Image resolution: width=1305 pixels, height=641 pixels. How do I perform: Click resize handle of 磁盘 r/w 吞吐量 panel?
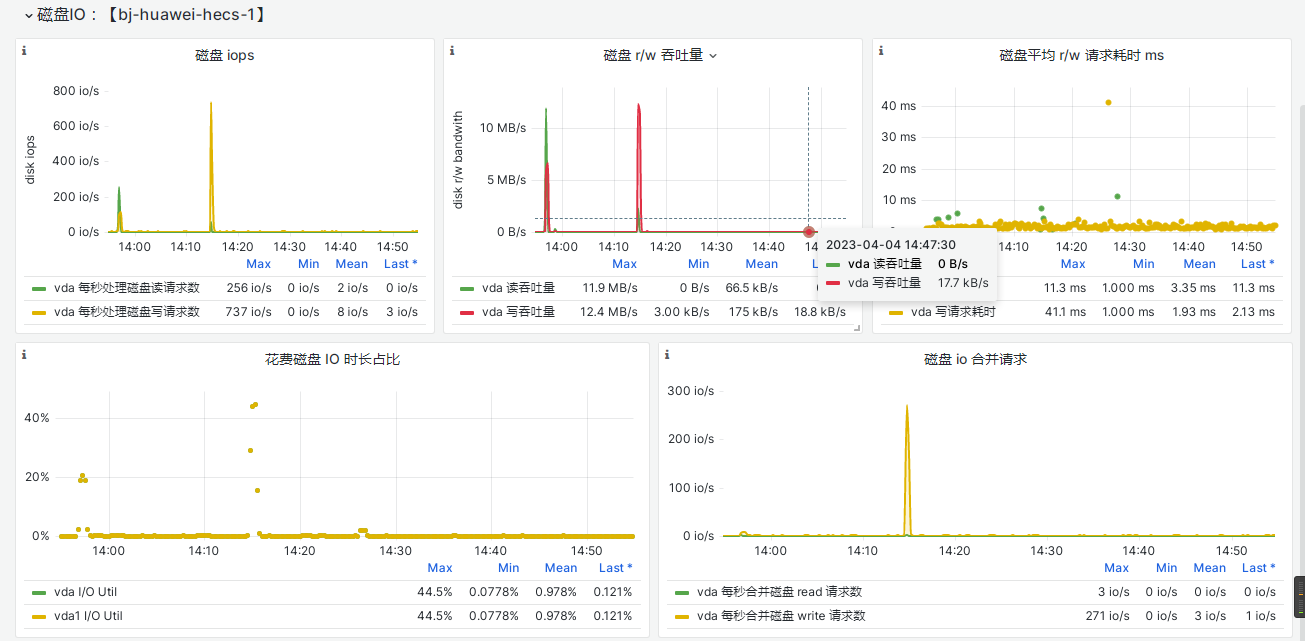855,327
